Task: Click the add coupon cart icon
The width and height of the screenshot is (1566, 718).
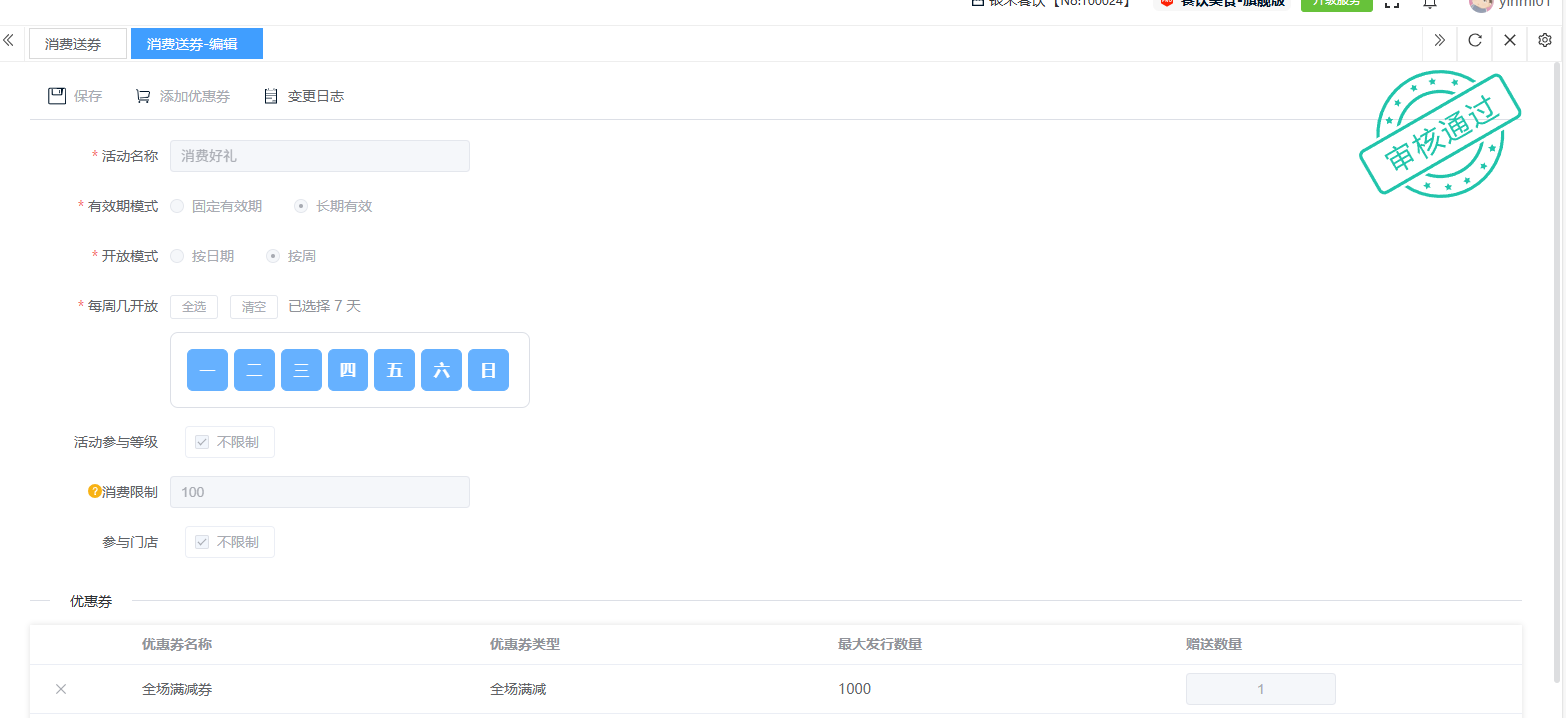Action: tap(143, 96)
